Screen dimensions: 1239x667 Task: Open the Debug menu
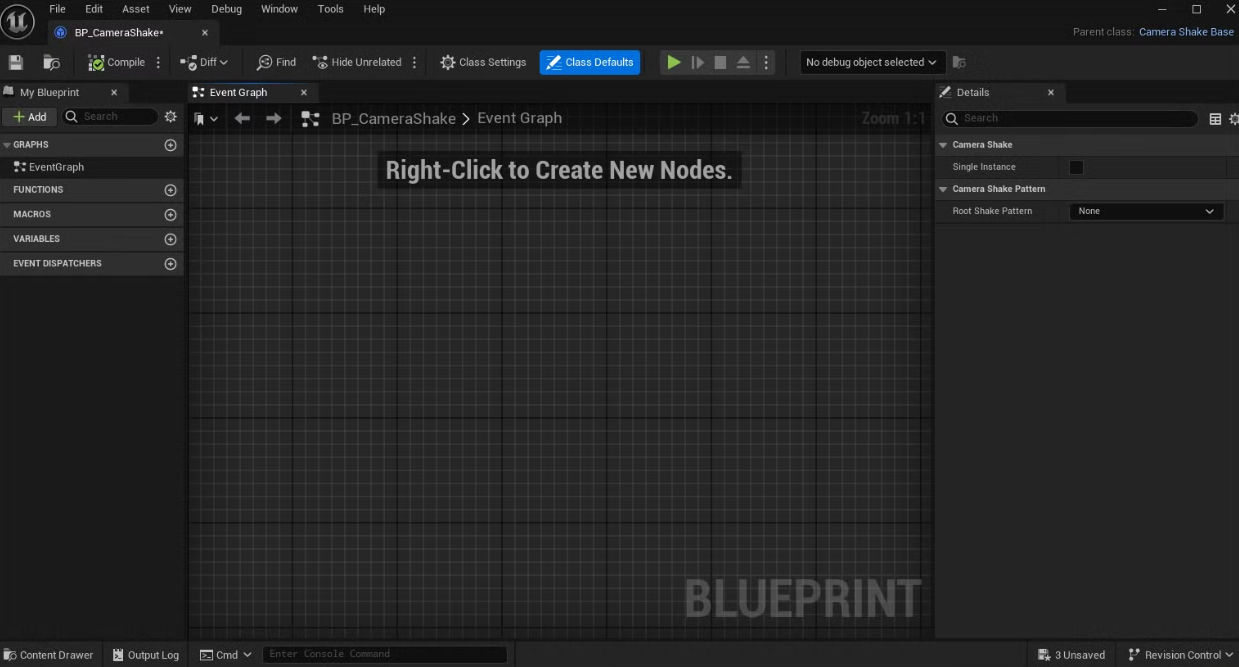(x=226, y=9)
